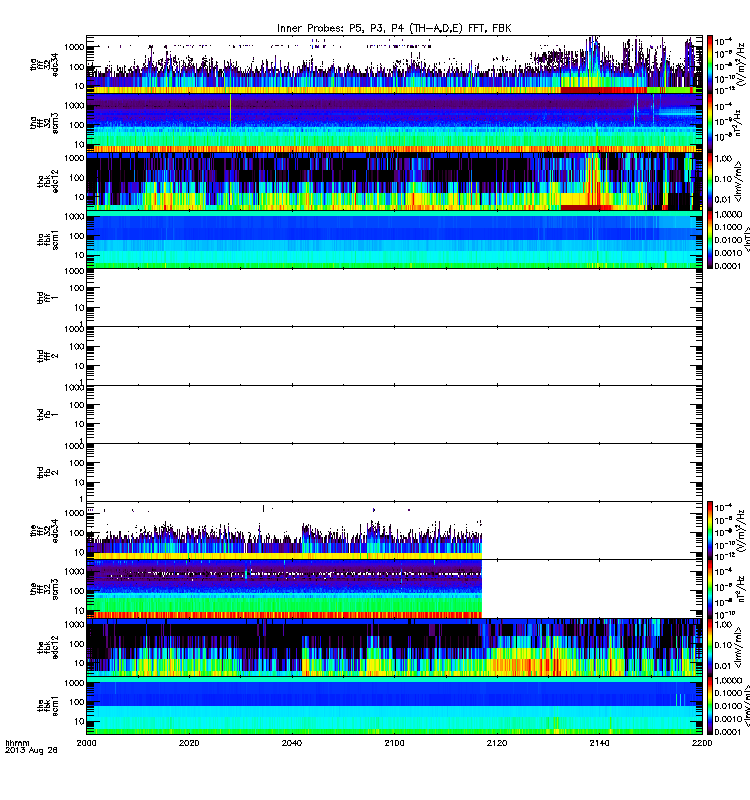750x800 pixels.
Task: Select the 'thd fff 2' panel label
Action: (48, 356)
